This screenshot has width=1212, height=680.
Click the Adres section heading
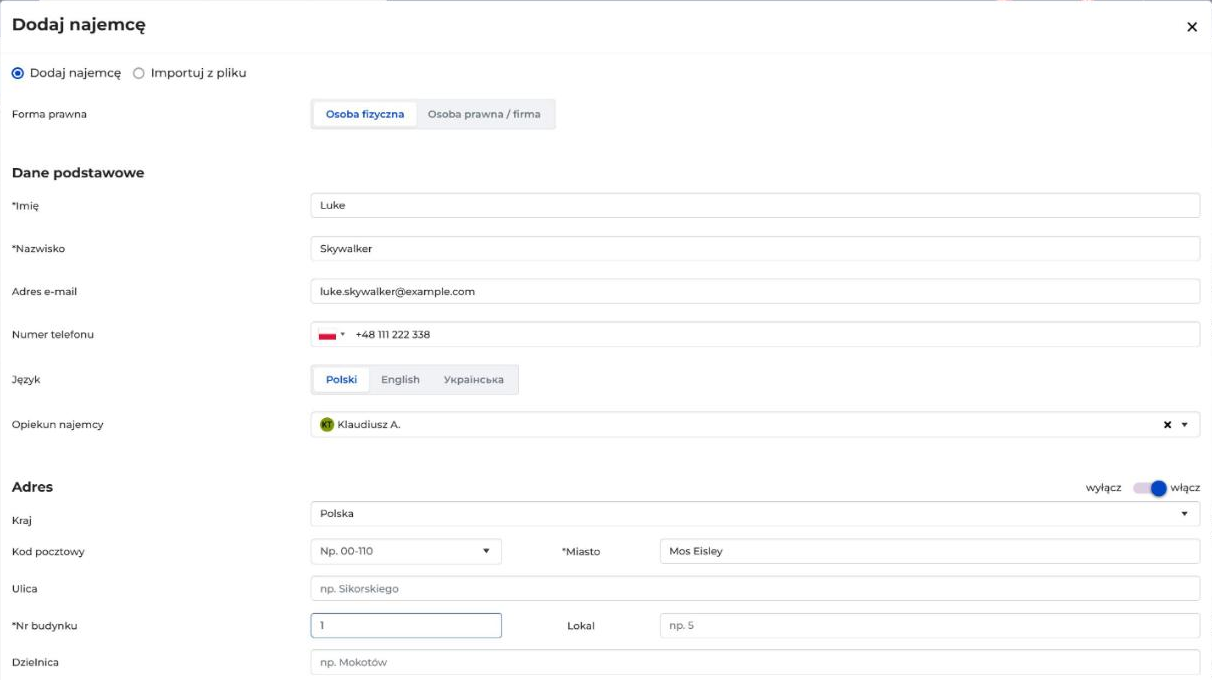coord(32,487)
